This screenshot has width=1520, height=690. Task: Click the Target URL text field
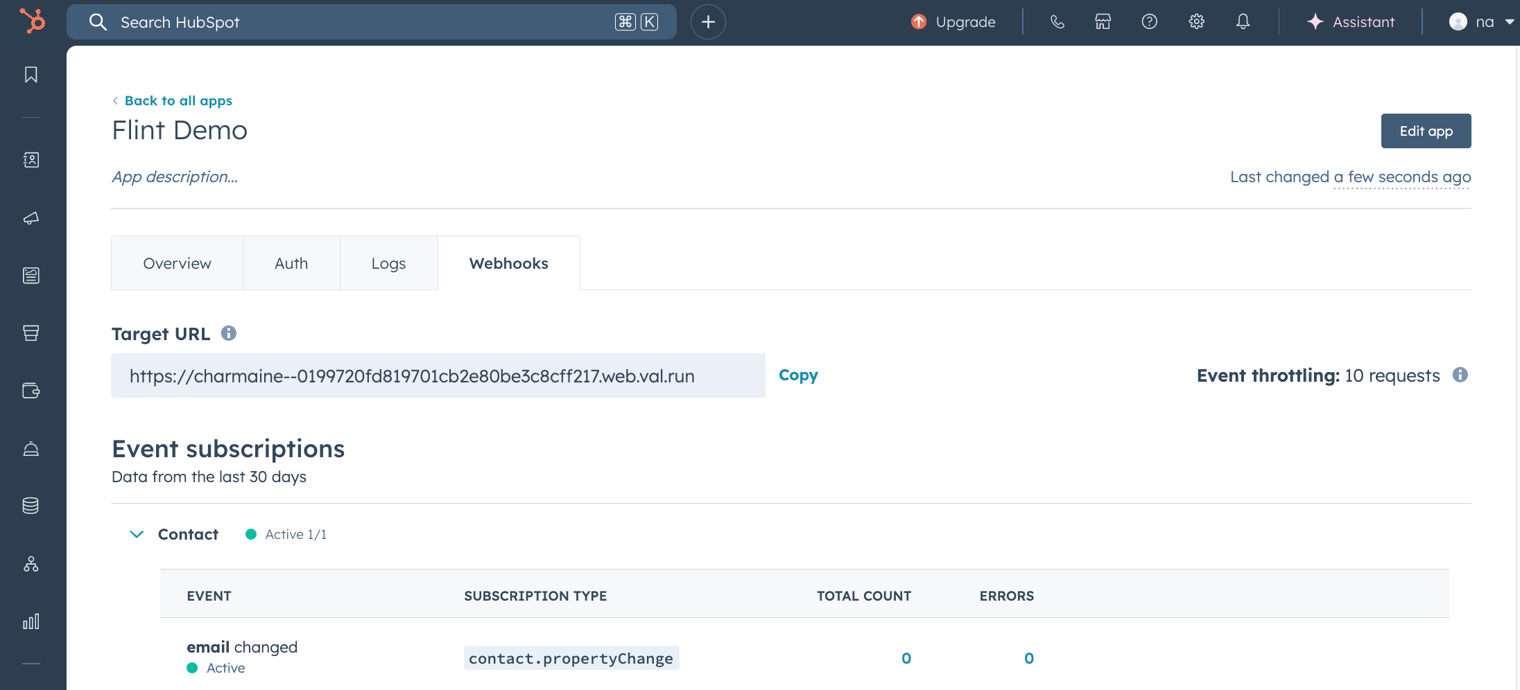pyautogui.click(x=438, y=375)
